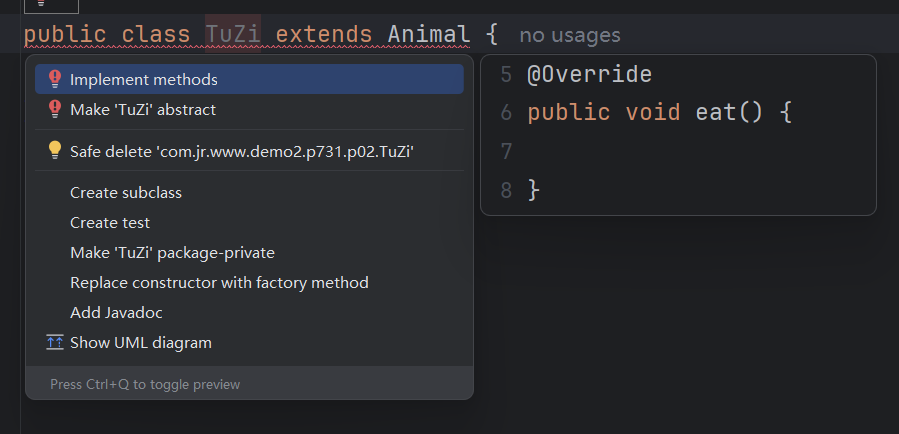Click the 'class' keyword in the declaration

tap(156, 34)
